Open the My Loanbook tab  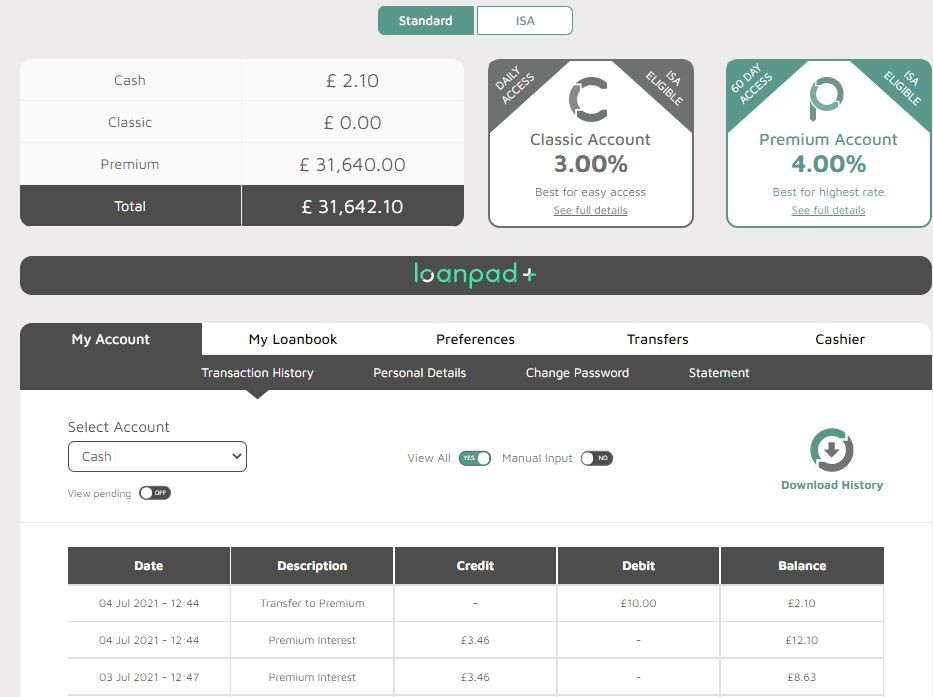tap(293, 339)
